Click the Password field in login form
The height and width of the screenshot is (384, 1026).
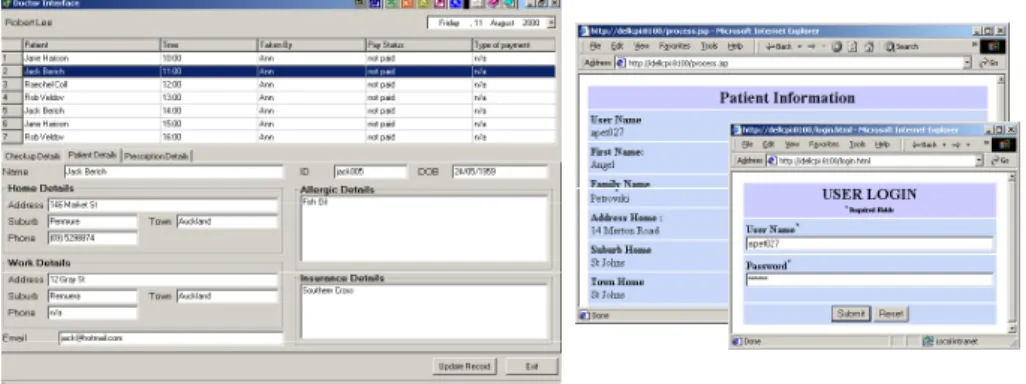pyautogui.click(x=869, y=280)
